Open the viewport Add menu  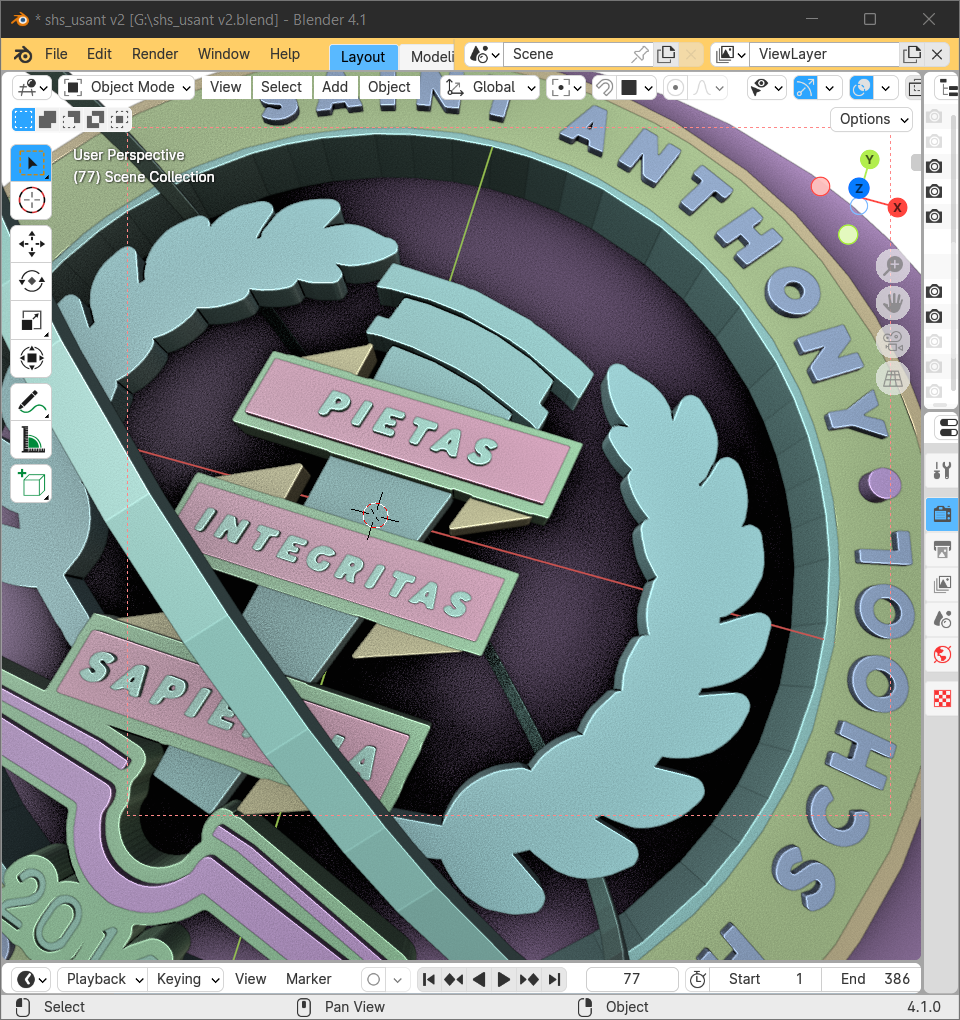[335, 87]
